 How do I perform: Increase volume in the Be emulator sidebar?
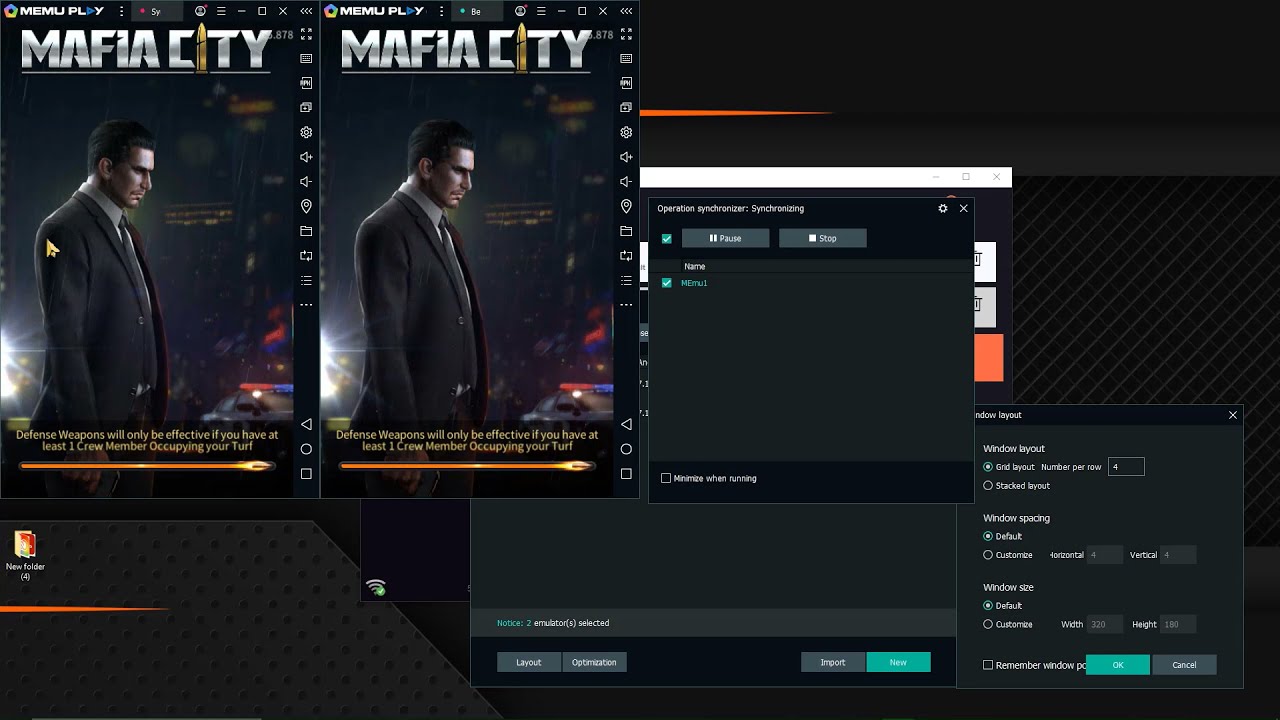[x=626, y=157]
